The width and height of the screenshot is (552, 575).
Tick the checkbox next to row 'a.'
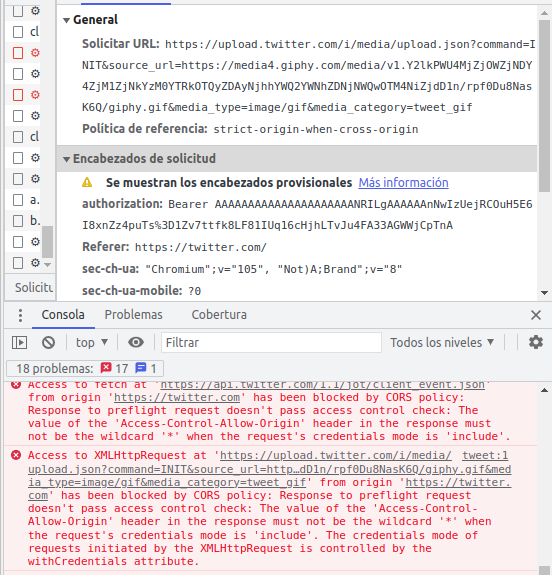(x=18, y=200)
